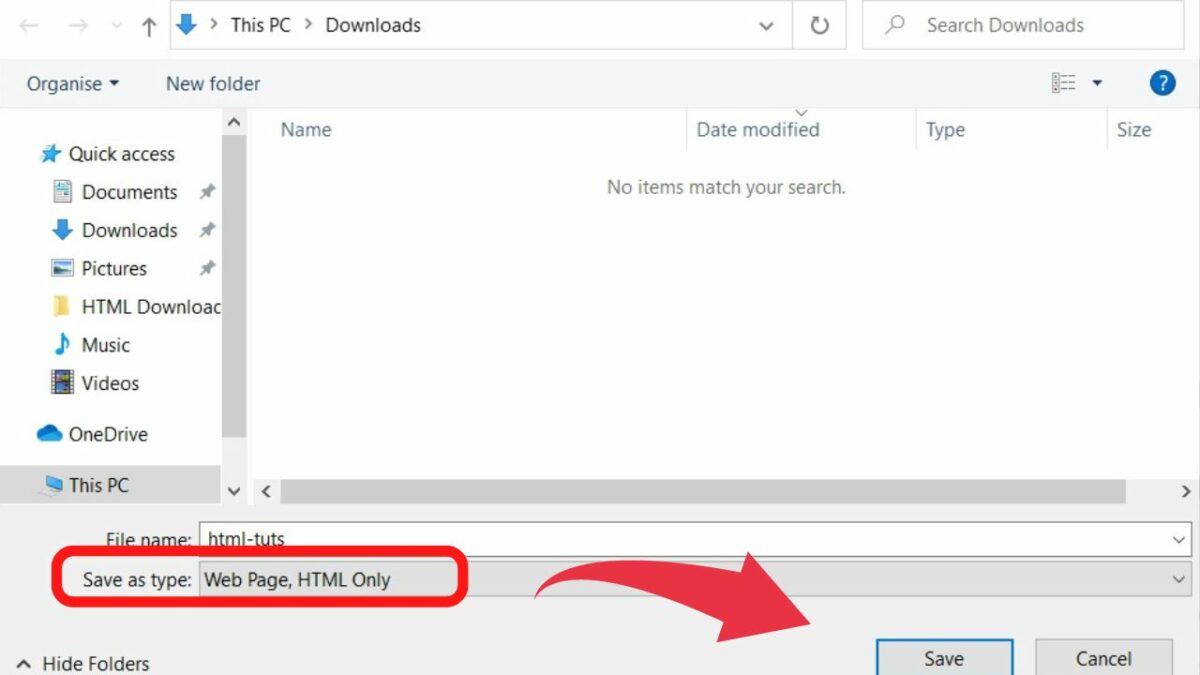Select the OneDrive cloud icon
This screenshot has width=1200, height=675.
[x=49, y=434]
